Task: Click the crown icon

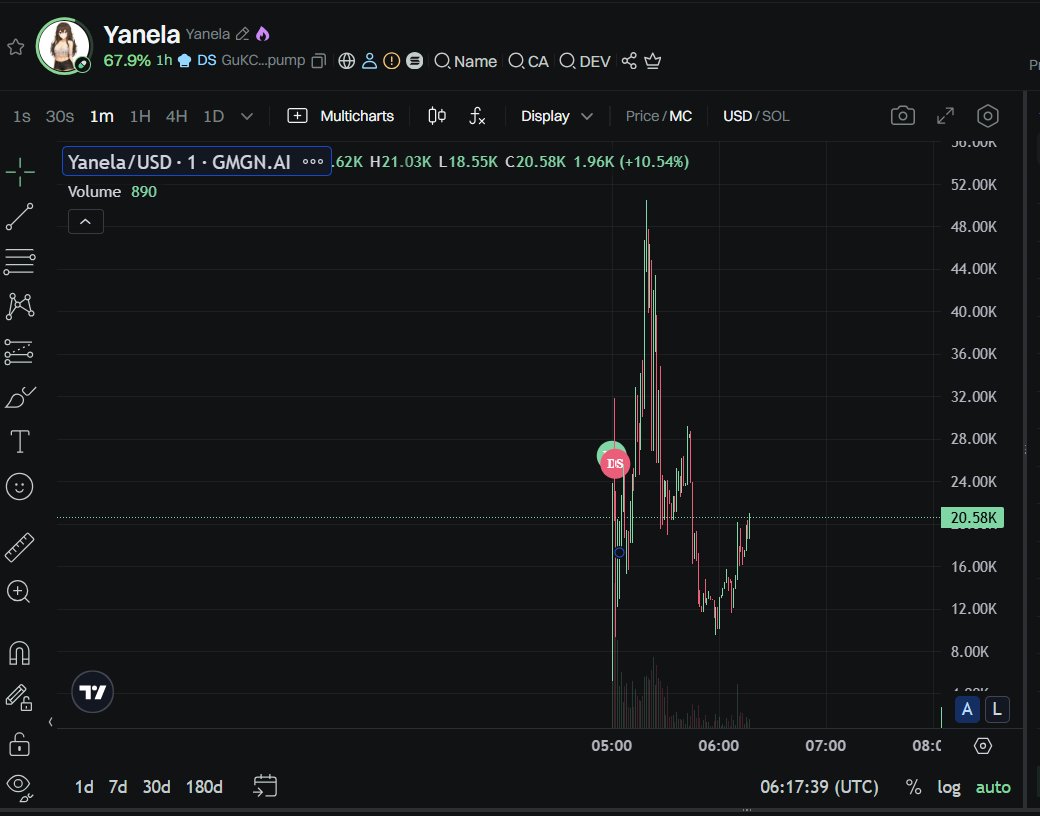Action: click(653, 61)
